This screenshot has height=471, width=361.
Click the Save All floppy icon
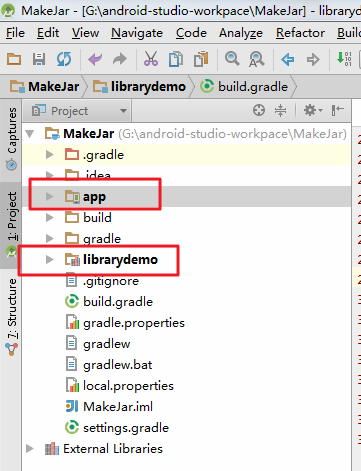[39, 59]
